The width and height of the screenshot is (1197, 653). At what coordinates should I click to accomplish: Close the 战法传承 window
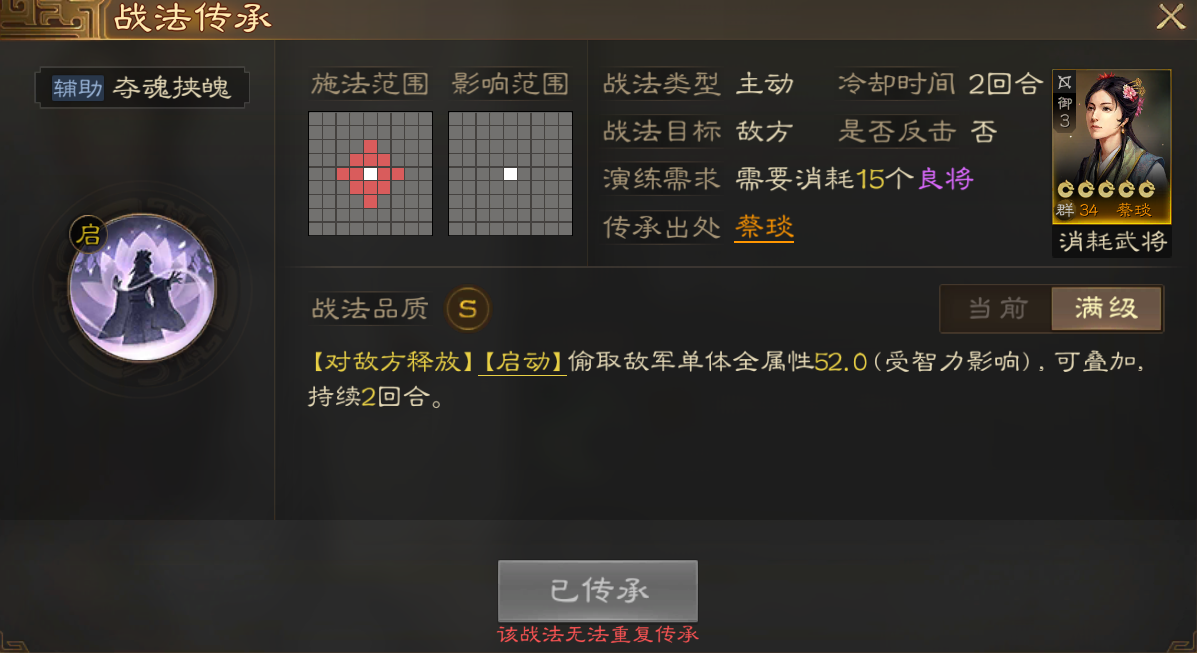coord(1170,17)
